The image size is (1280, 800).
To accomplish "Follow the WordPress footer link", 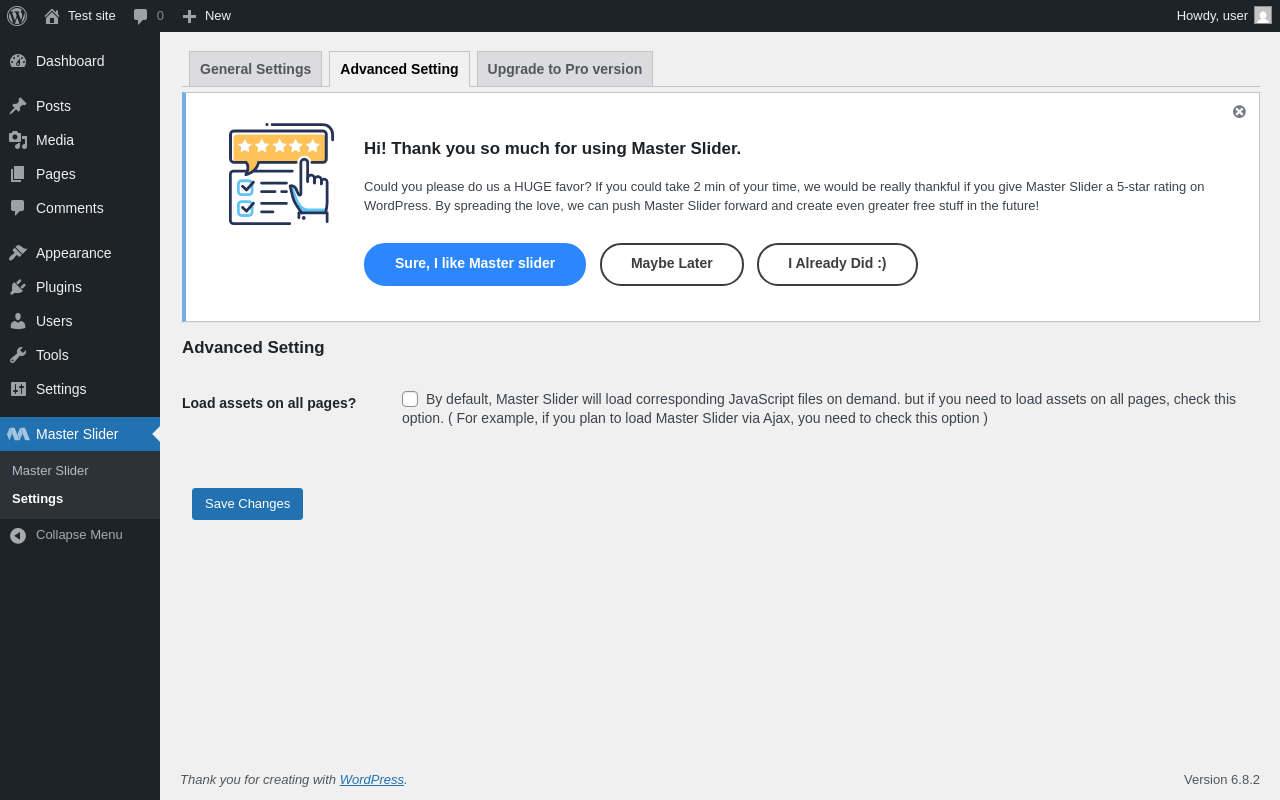I will pos(372,780).
